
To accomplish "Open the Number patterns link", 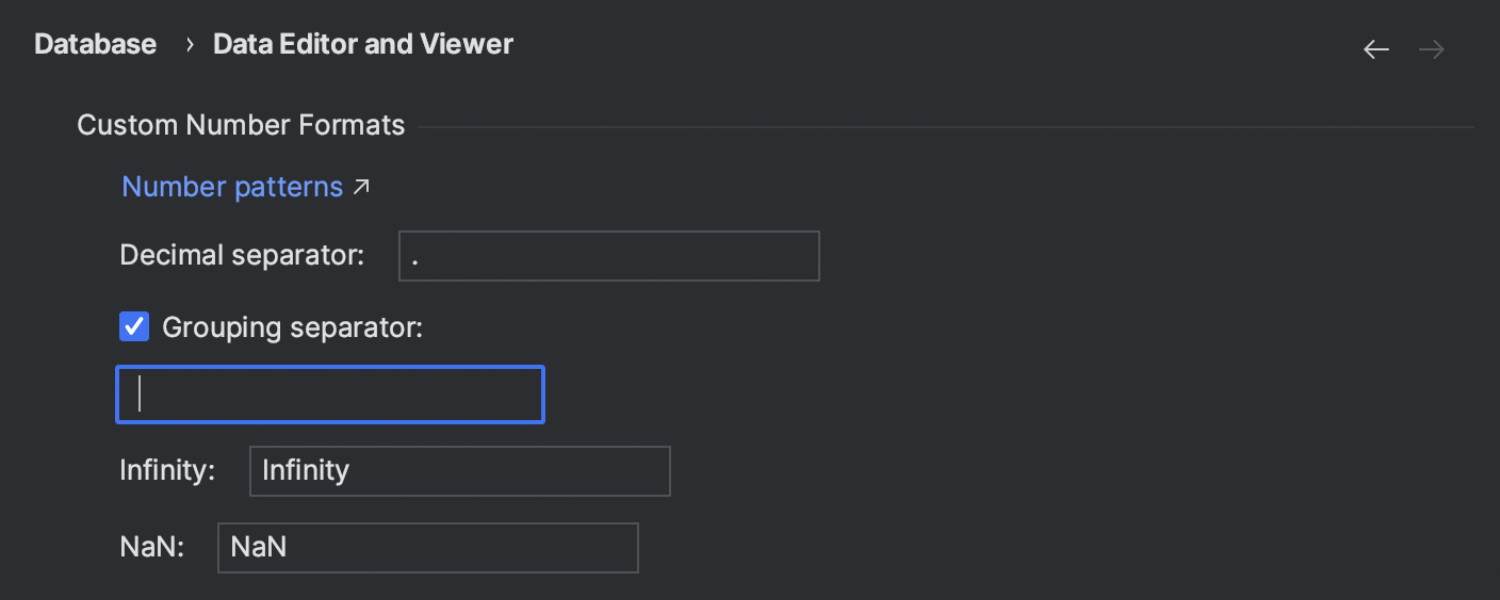I will 232,187.
